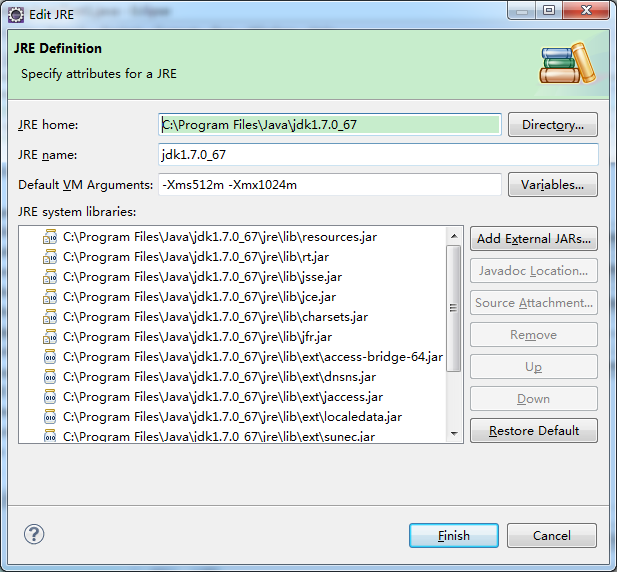Click the 'JRE home:' label

48,125
